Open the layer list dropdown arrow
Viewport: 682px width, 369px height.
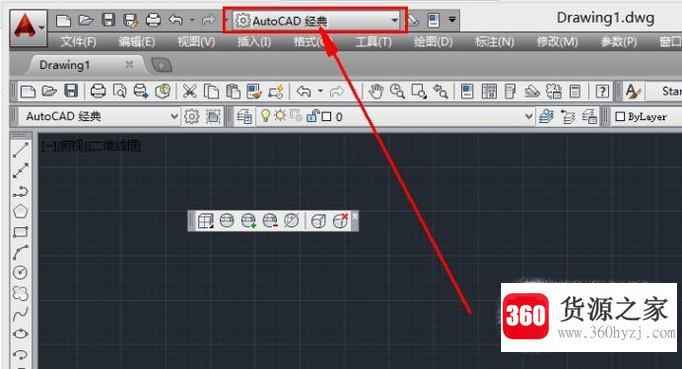(x=528, y=117)
